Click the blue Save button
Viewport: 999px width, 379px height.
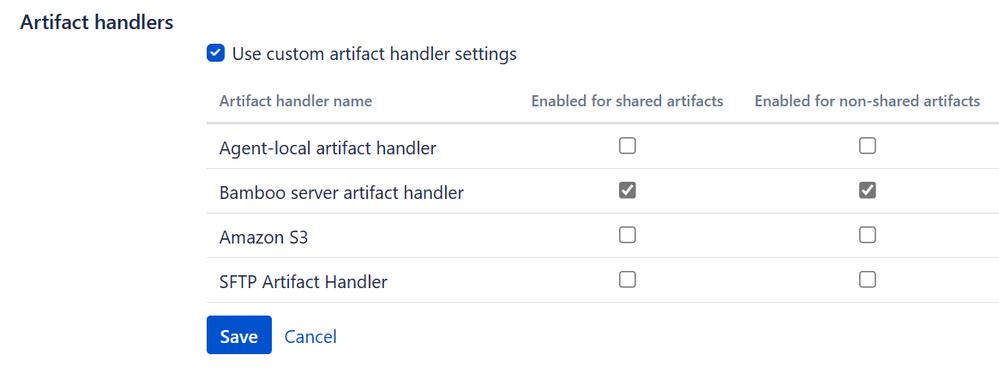click(x=239, y=335)
